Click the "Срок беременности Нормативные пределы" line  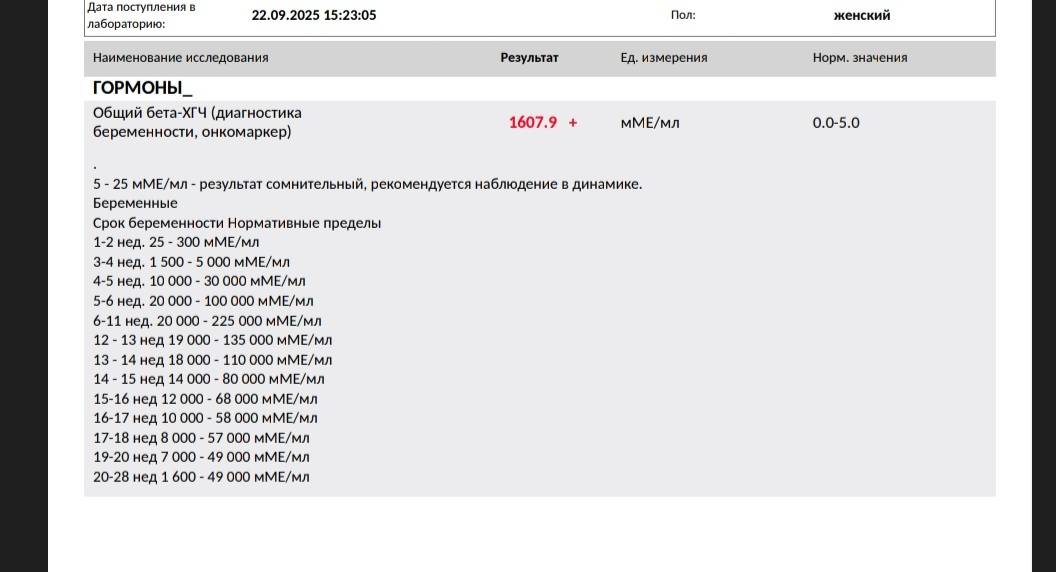(x=237, y=223)
